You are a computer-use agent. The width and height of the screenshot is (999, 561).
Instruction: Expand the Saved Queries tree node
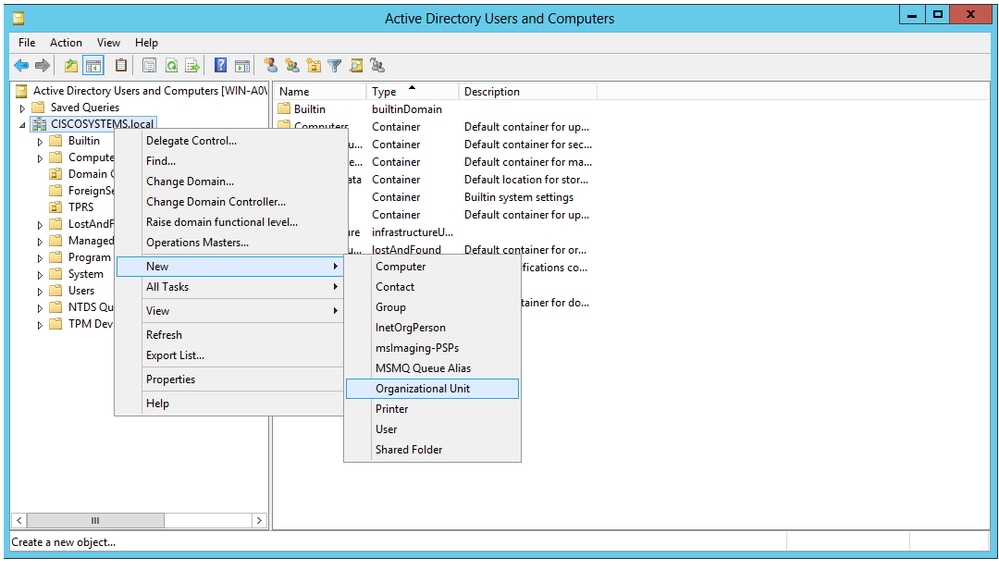pos(22,108)
